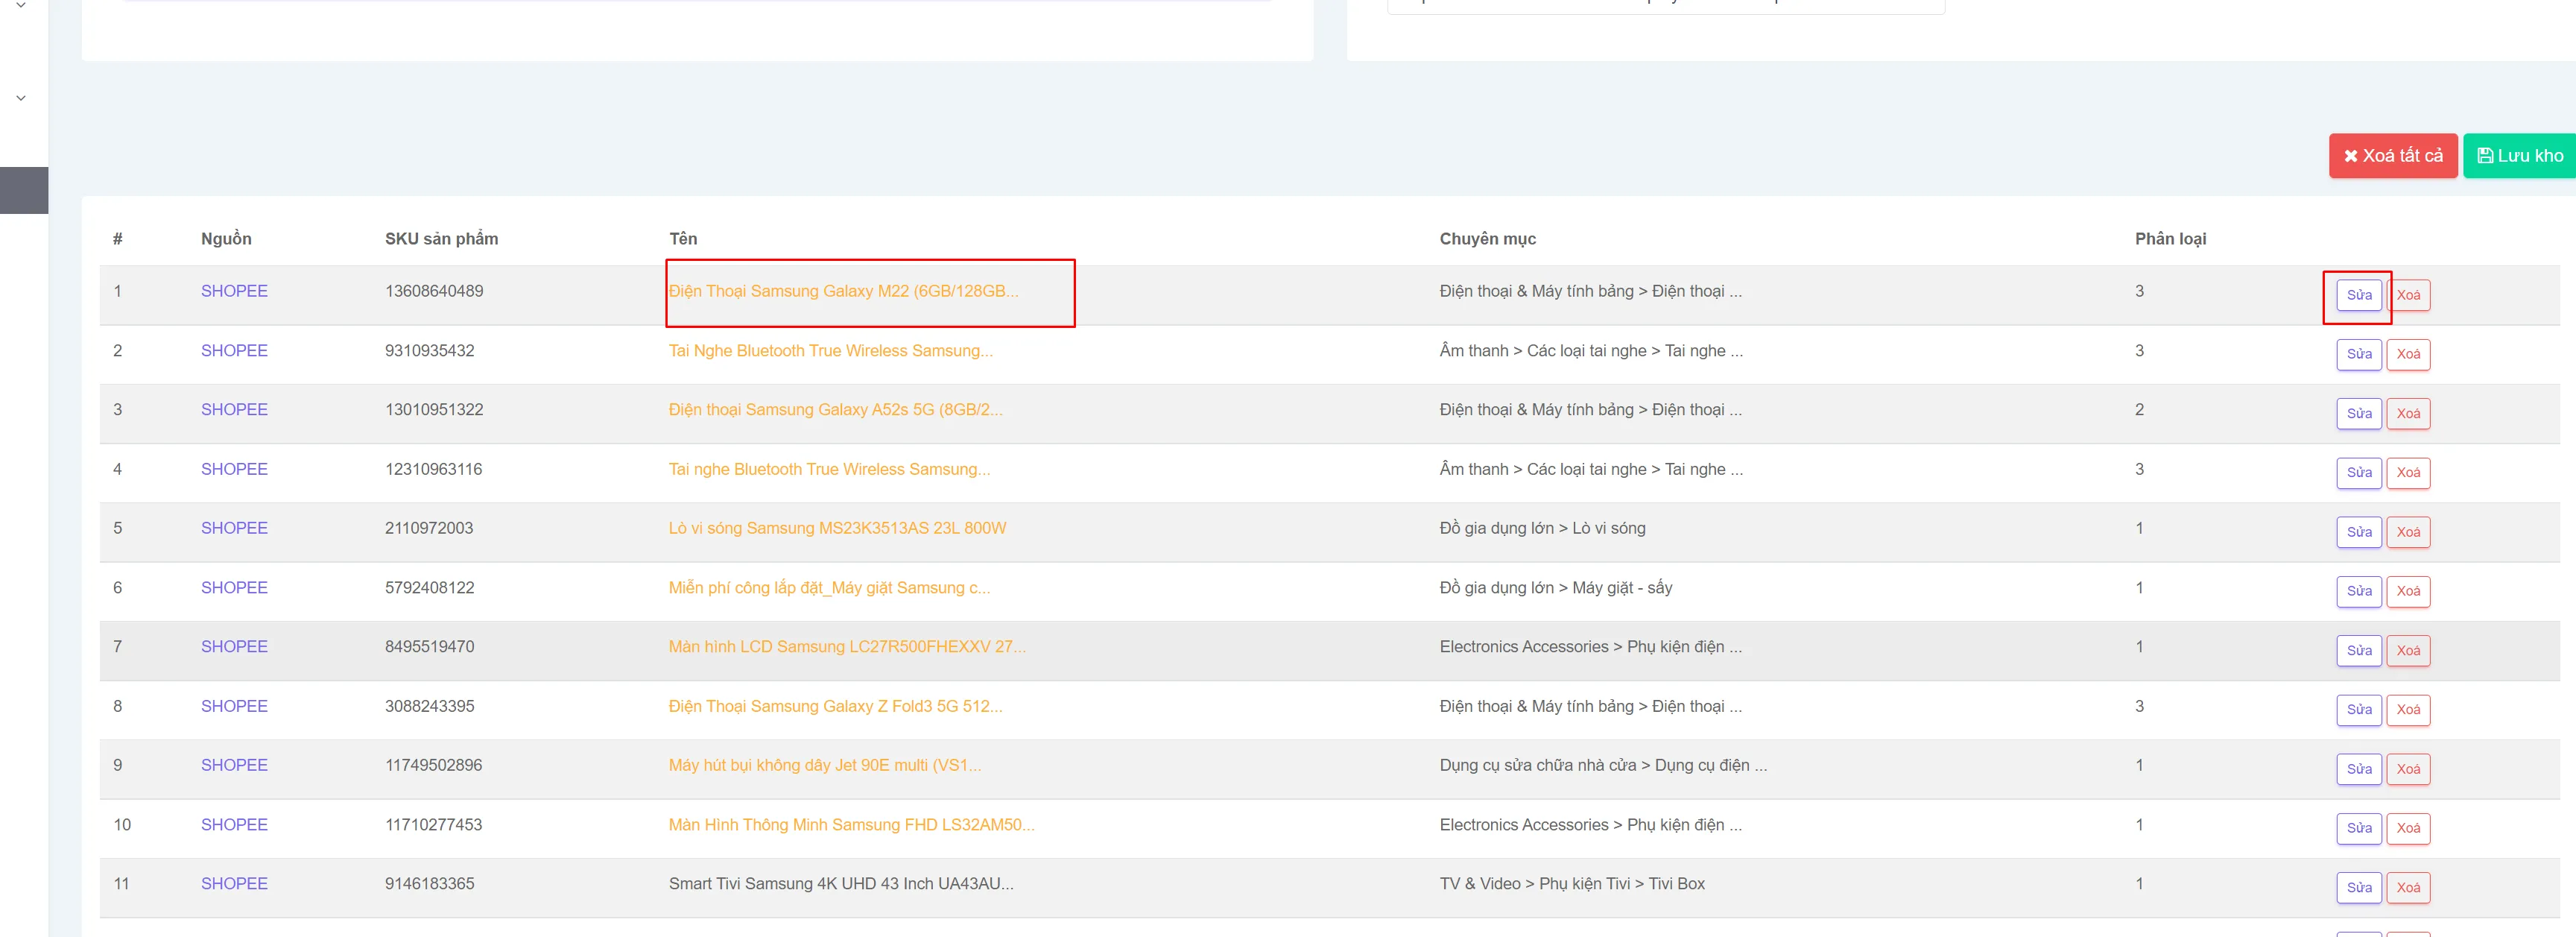Click Xoá for Smart Tivi 4K row

(x=2408, y=887)
